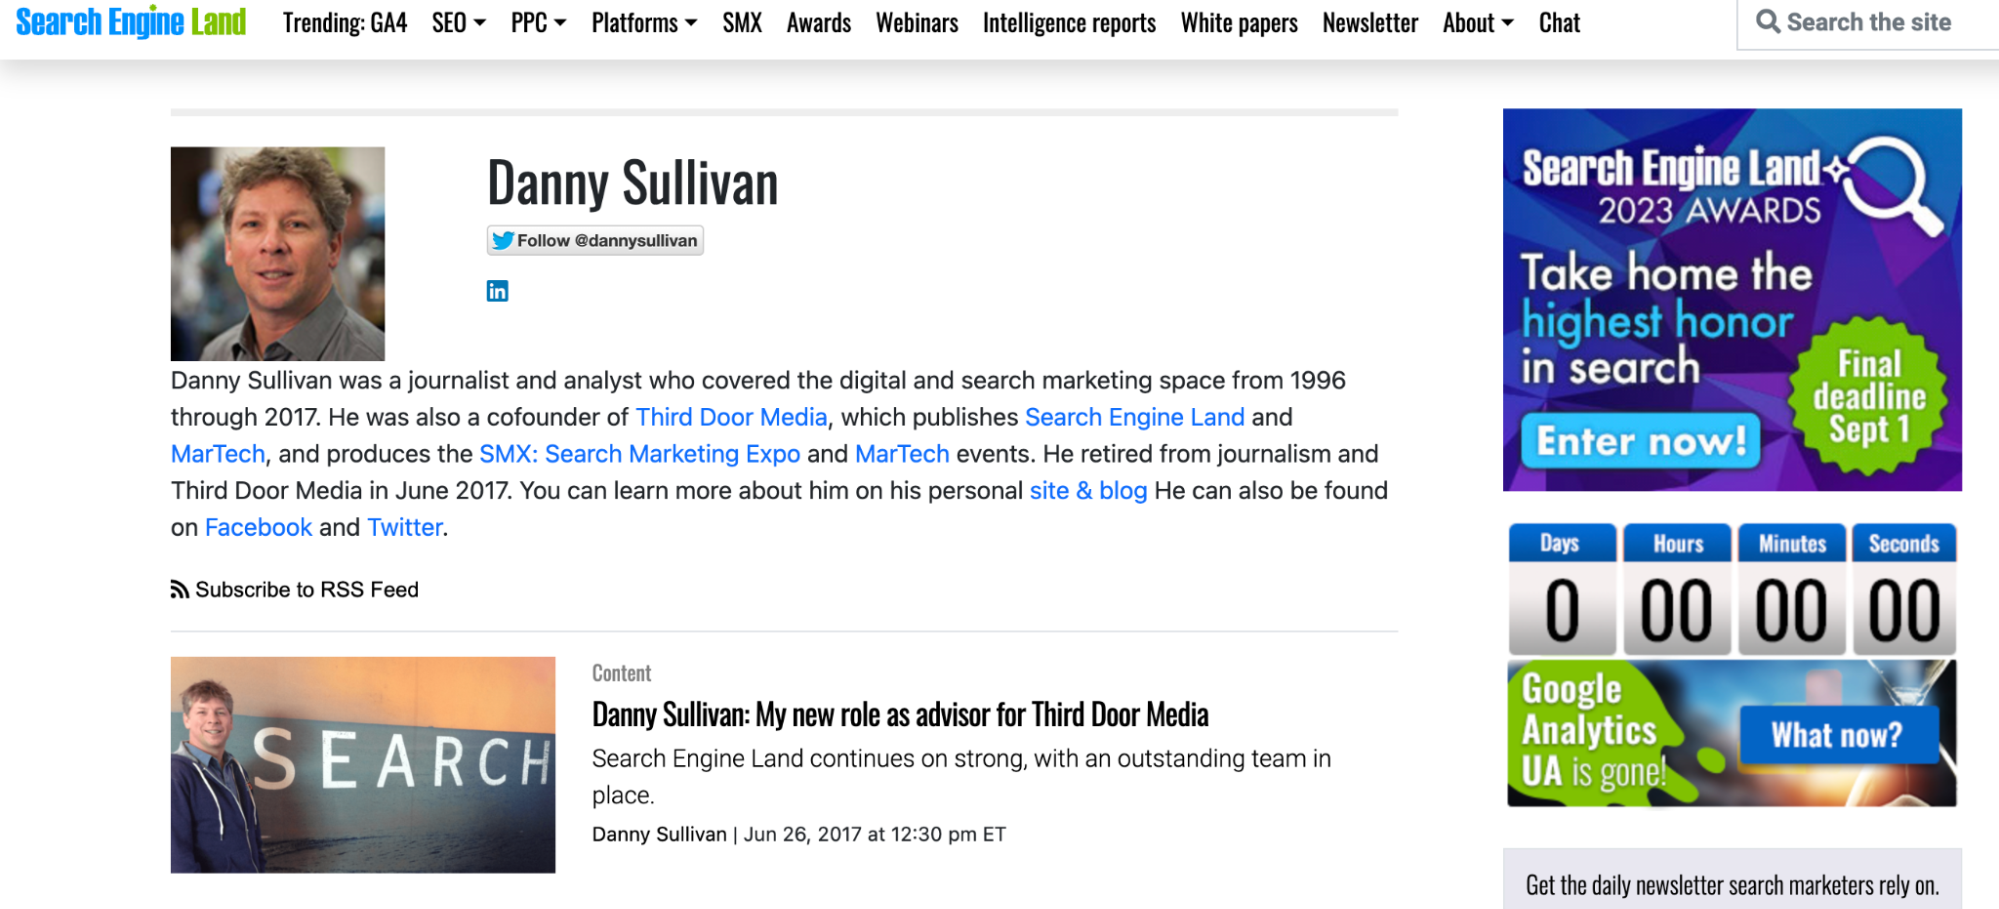1999x909 pixels.
Task: Expand the Platforms dropdown menu
Action: tap(644, 23)
